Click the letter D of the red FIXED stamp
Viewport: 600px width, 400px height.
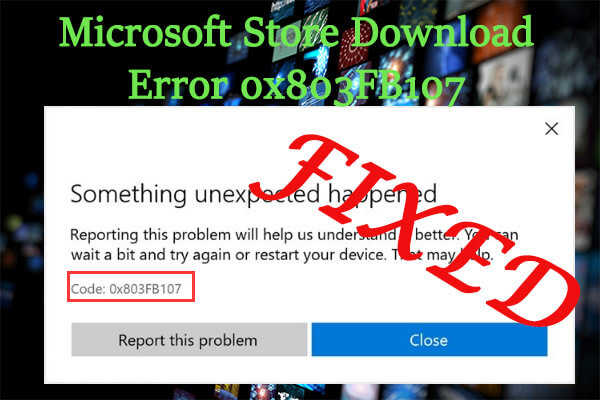point(532,293)
